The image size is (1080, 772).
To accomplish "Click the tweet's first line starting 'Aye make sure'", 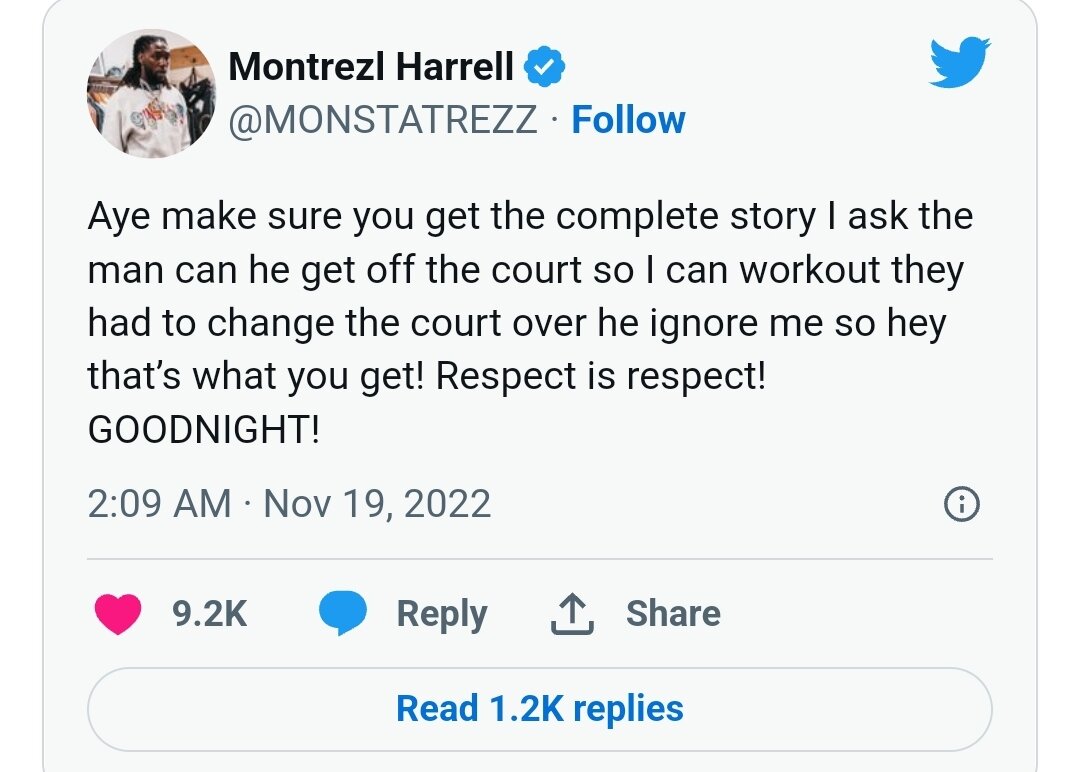I will tap(530, 217).
